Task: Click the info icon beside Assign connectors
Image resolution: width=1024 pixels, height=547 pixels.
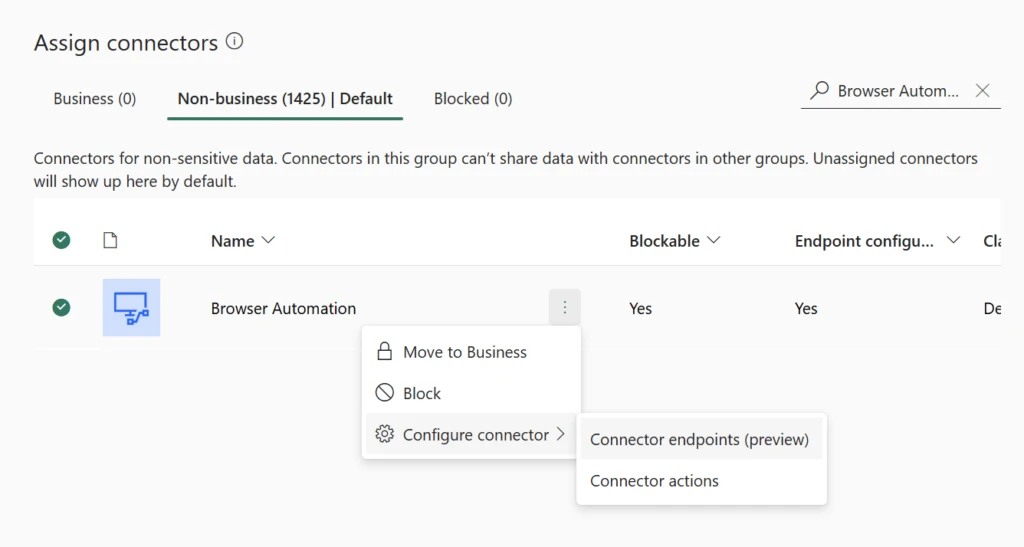Action: pyautogui.click(x=234, y=42)
